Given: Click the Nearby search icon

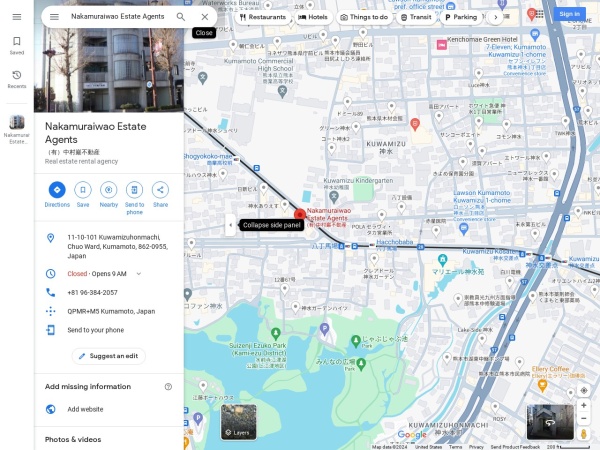Looking at the screenshot, I should click(108, 190).
